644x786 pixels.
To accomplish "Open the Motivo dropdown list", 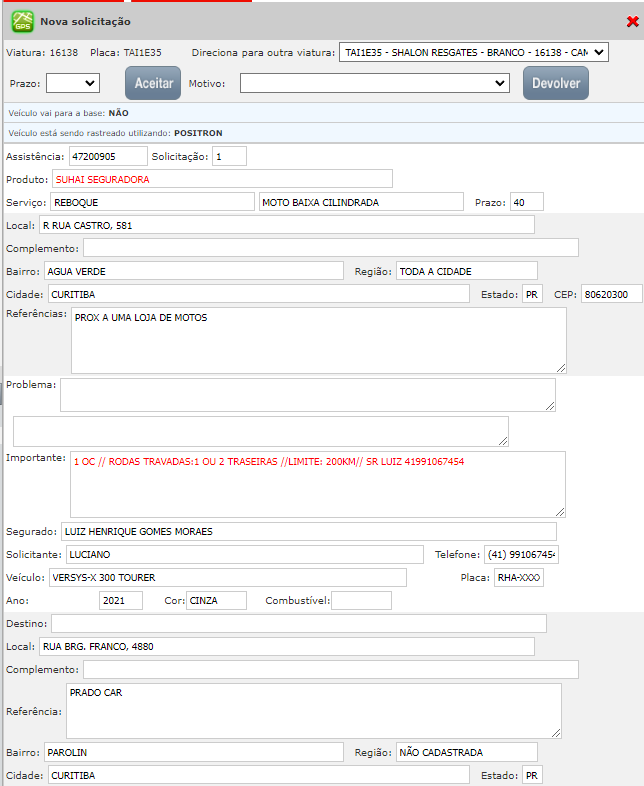I will (x=374, y=84).
